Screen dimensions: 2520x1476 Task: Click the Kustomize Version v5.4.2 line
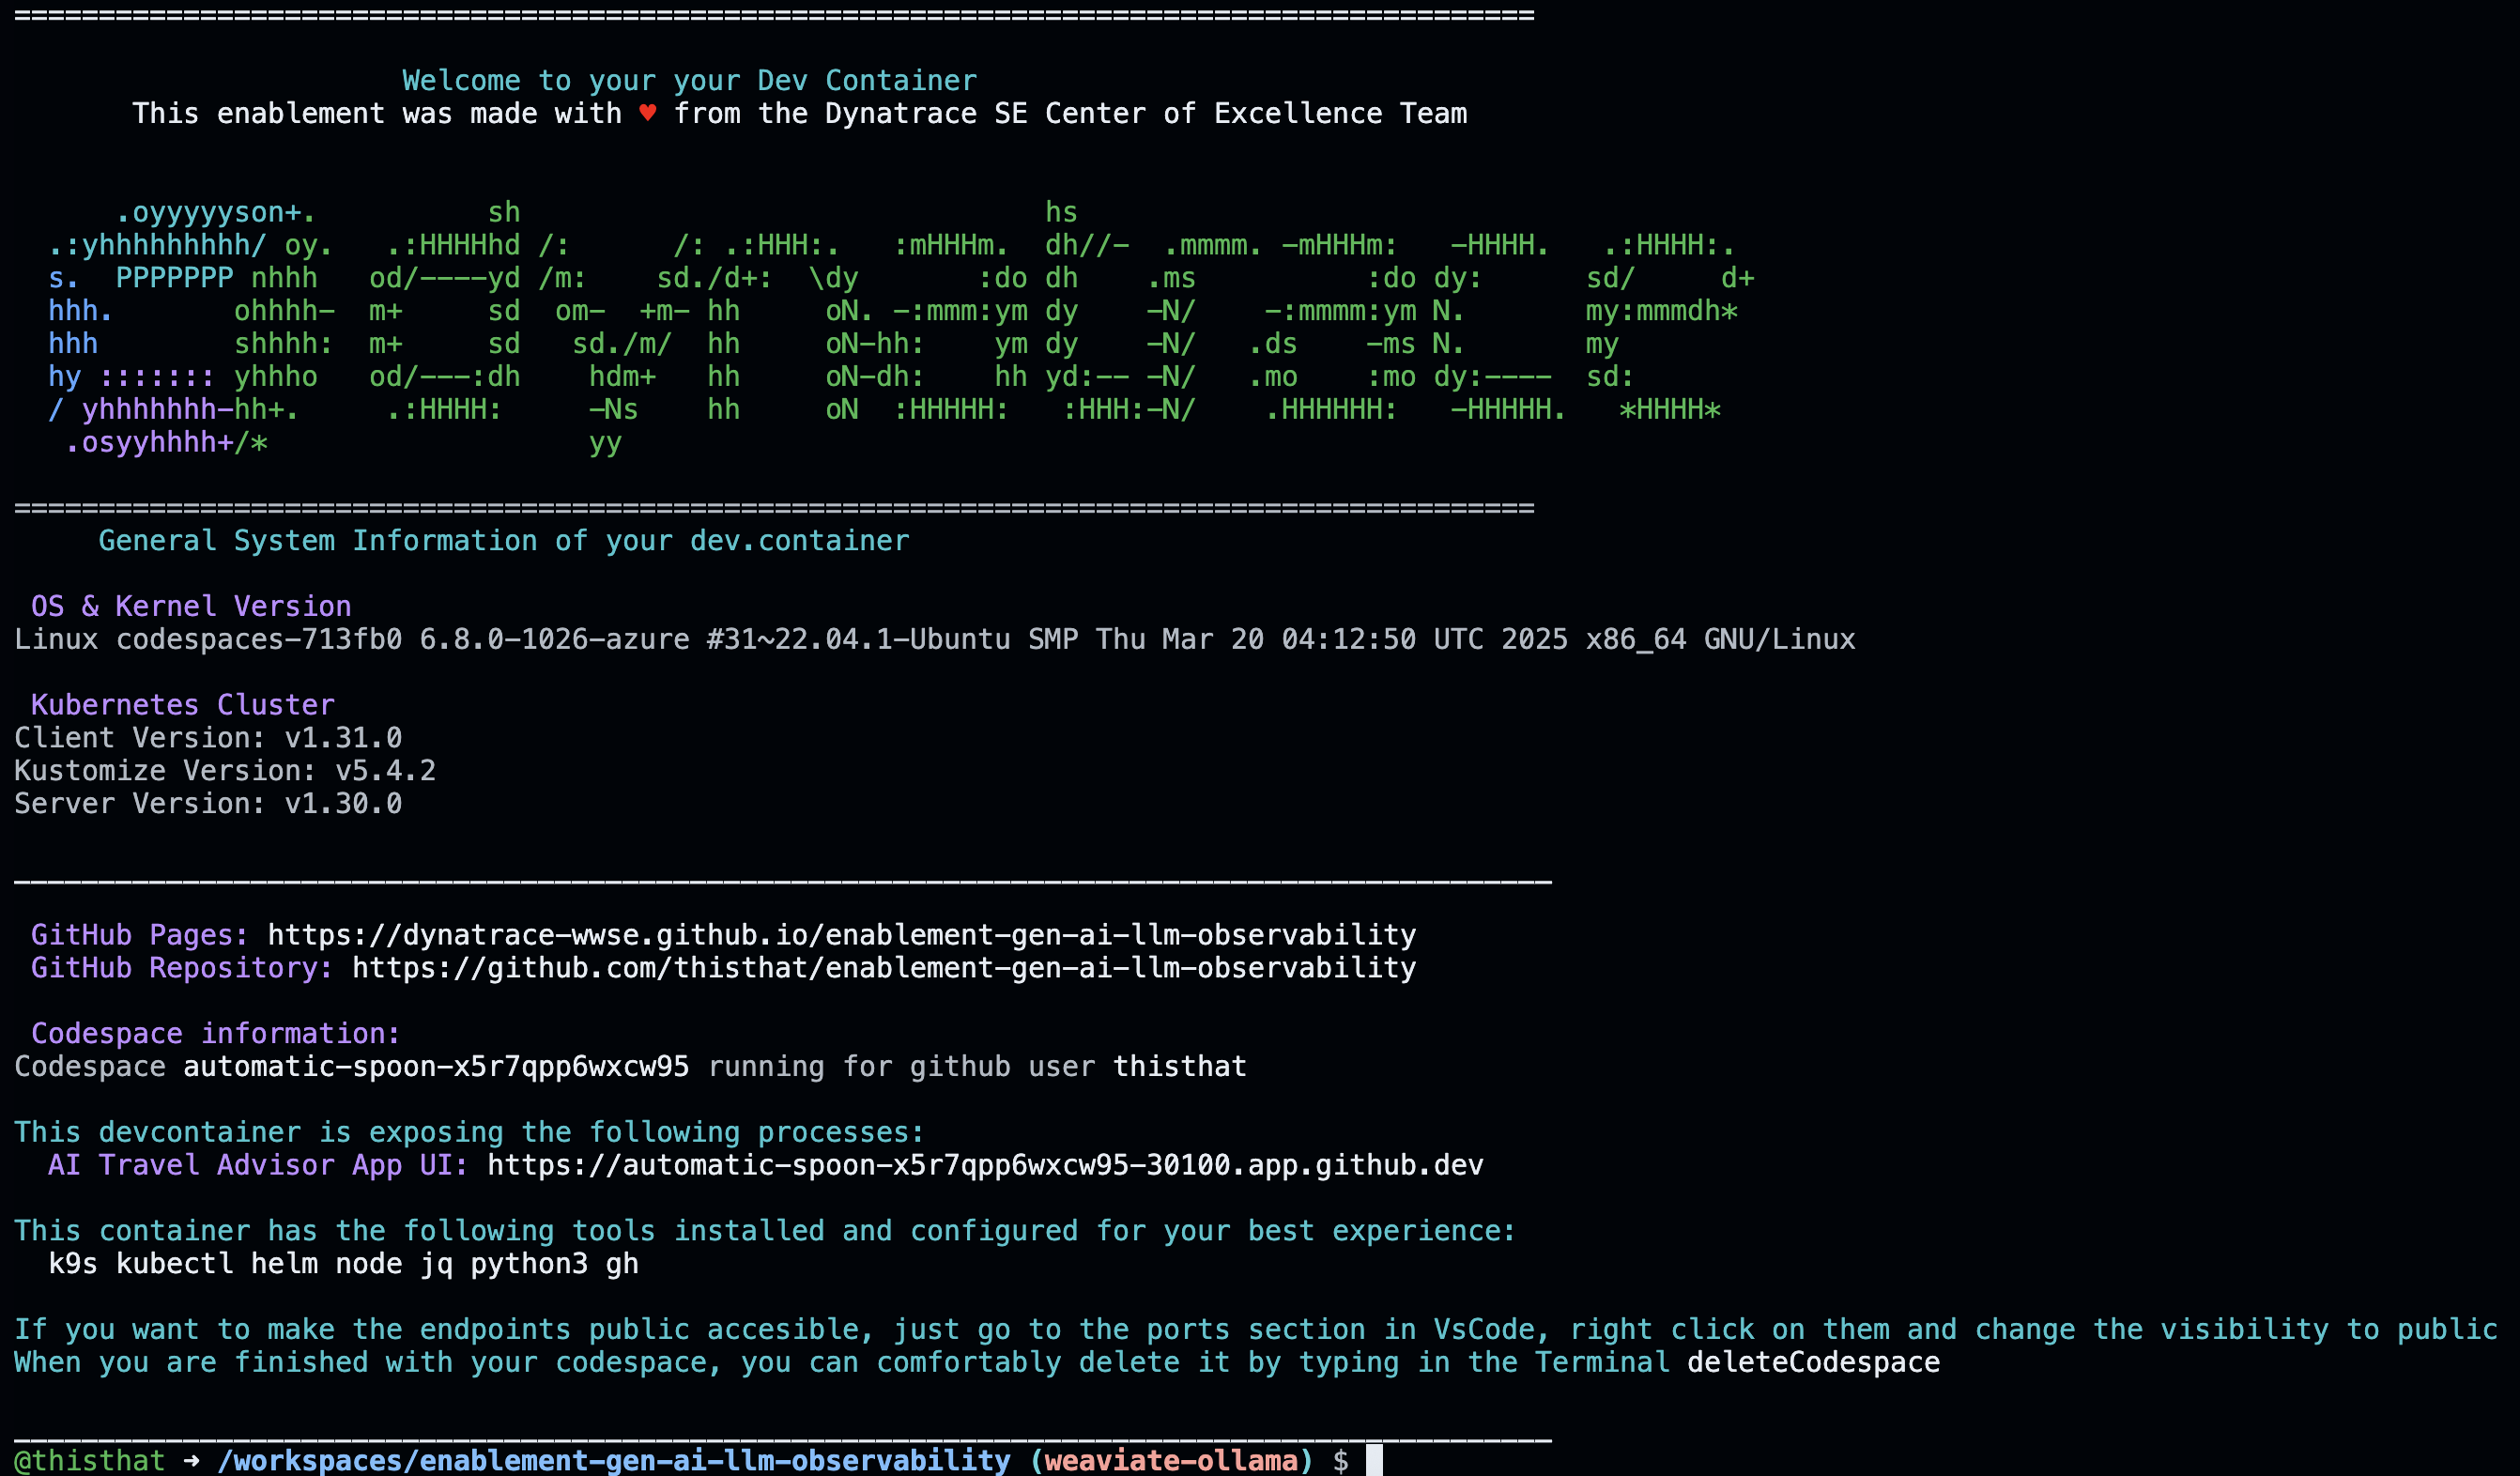click(x=225, y=770)
